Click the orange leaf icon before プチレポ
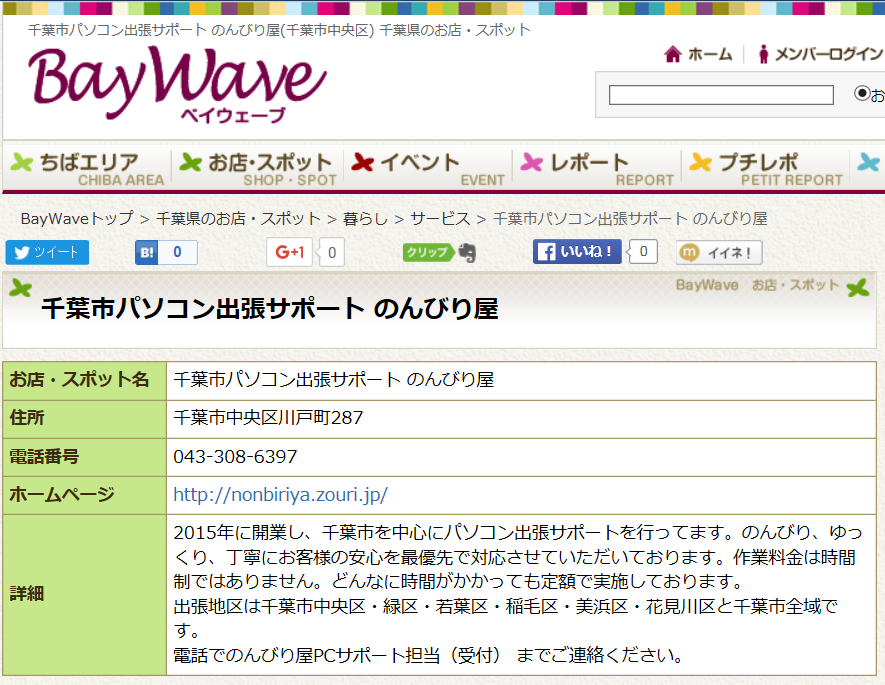This screenshot has width=885, height=685. (x=700, y=163)
